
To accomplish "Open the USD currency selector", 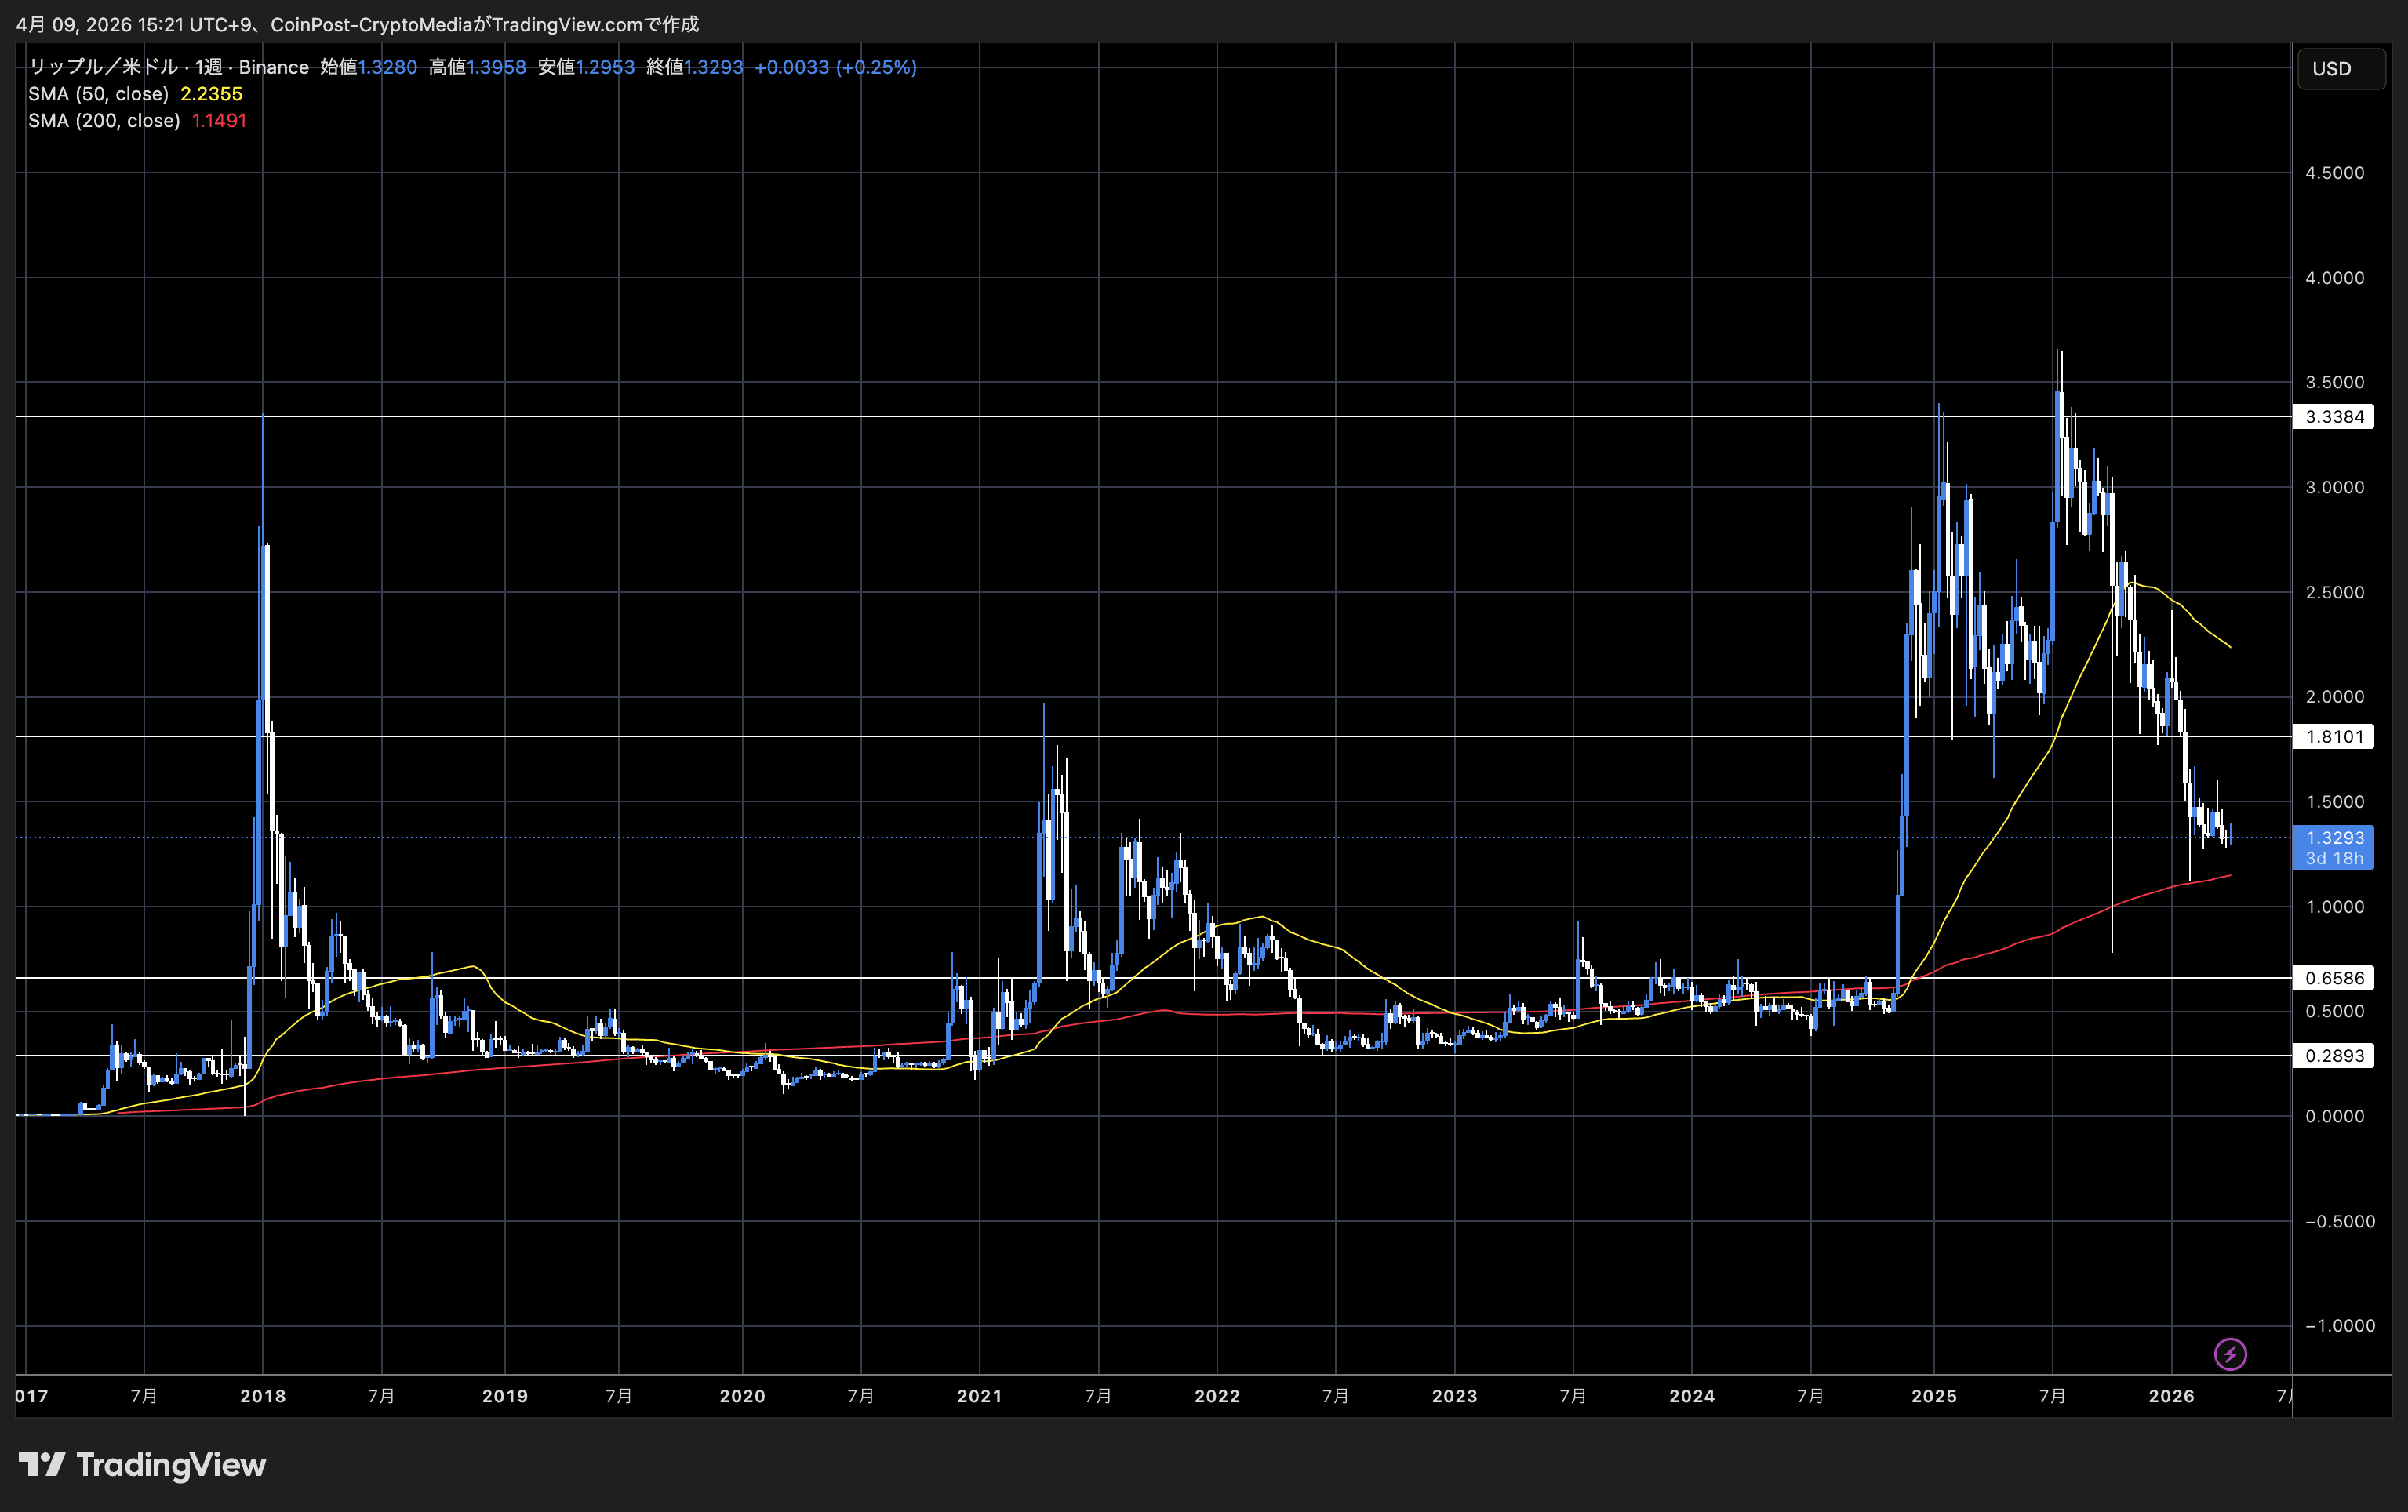I will (x=2340, y=69).
